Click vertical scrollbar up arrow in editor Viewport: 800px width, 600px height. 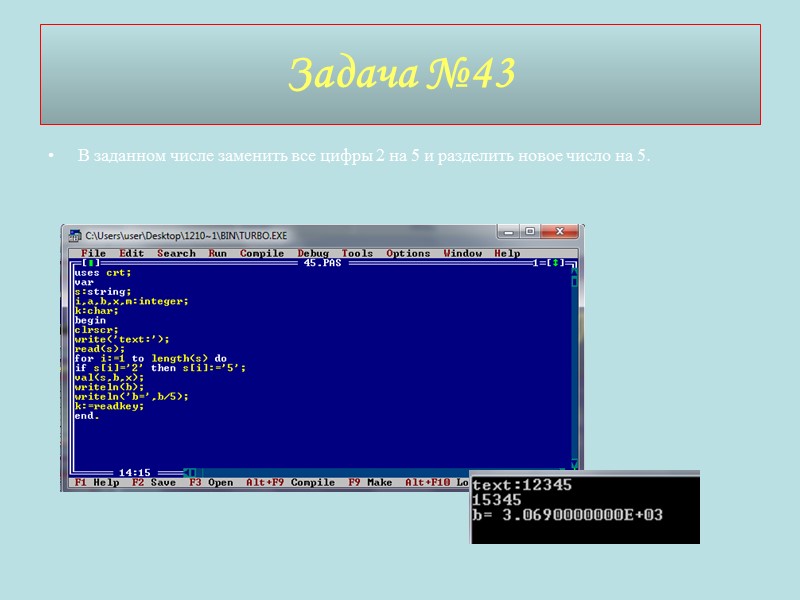(574, 272)
